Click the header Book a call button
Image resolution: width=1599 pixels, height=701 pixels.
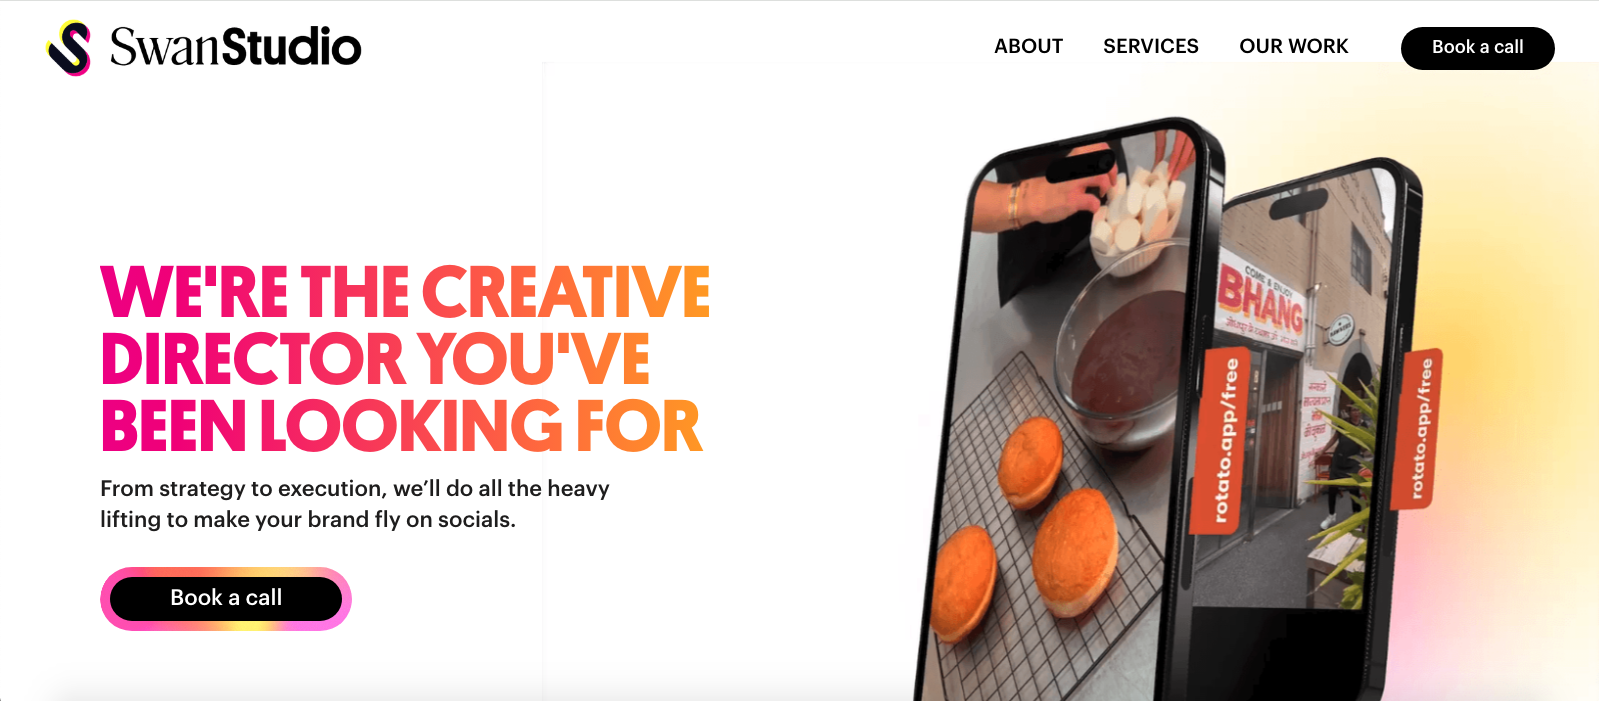coord(1477,48)
